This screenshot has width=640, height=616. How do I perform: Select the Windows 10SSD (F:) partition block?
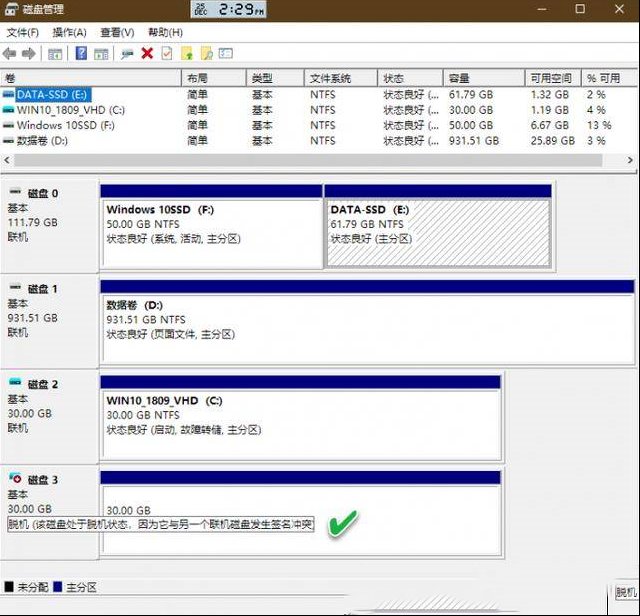coord(211,227)
